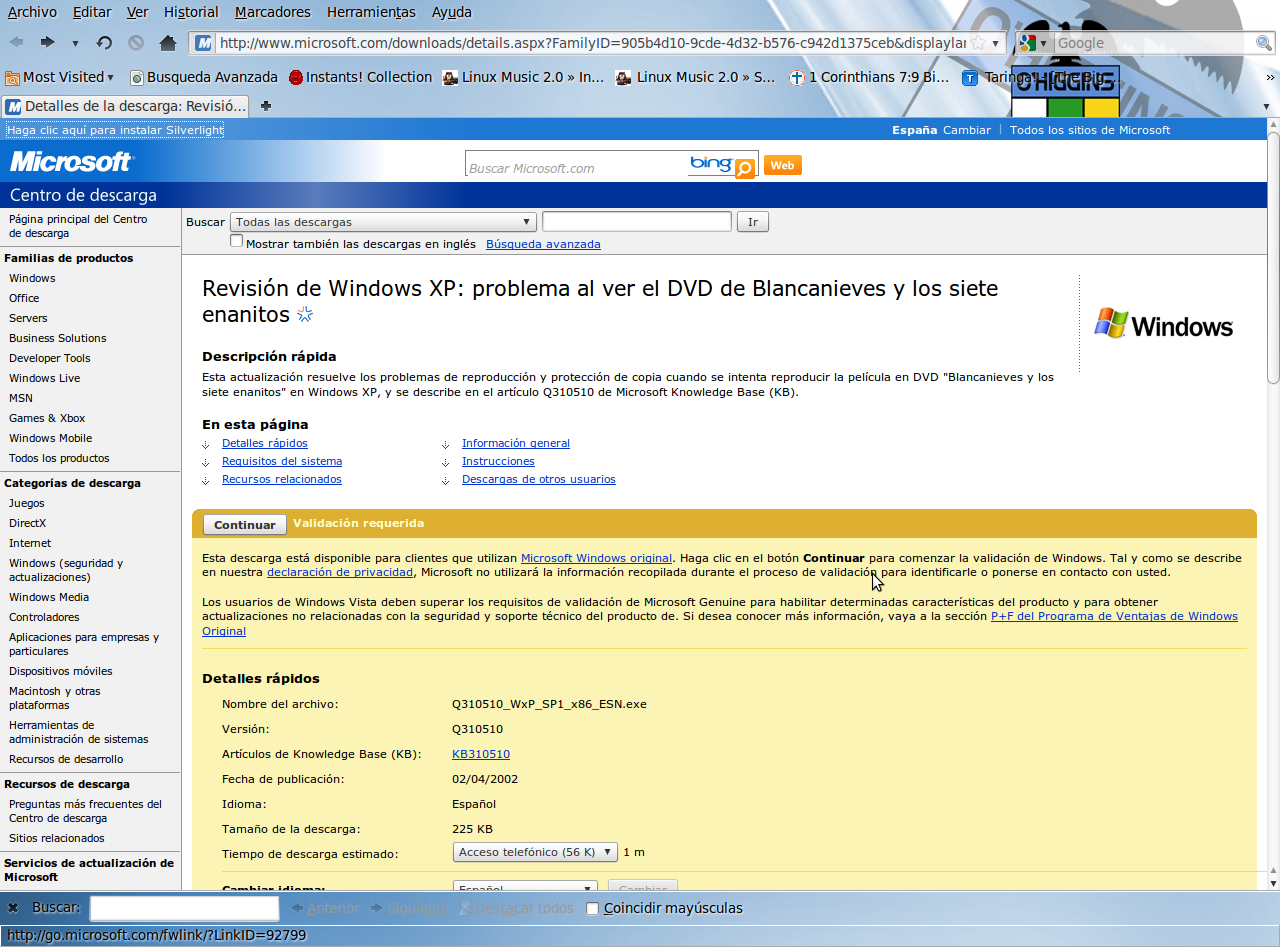
Task: Go forward with the forward arrow
Action: pyautogui.click(x=47, y=42)
